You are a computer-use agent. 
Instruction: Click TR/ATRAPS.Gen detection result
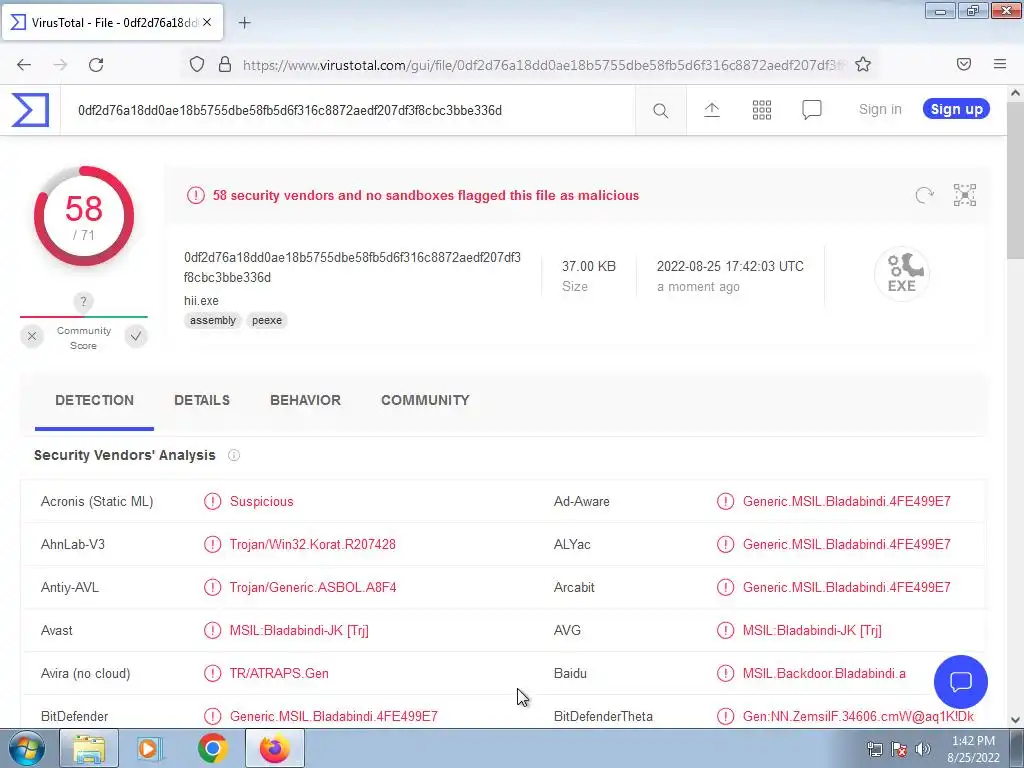click(279, 673)
